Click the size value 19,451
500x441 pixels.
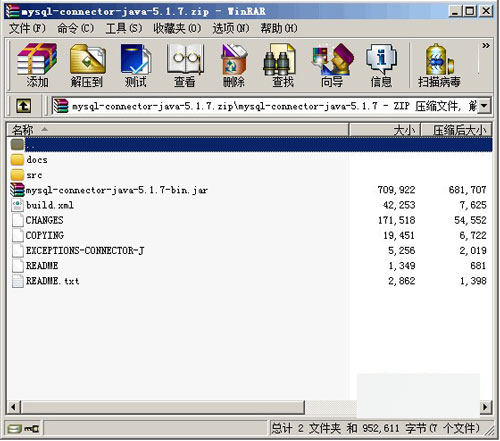click(399, 235)
